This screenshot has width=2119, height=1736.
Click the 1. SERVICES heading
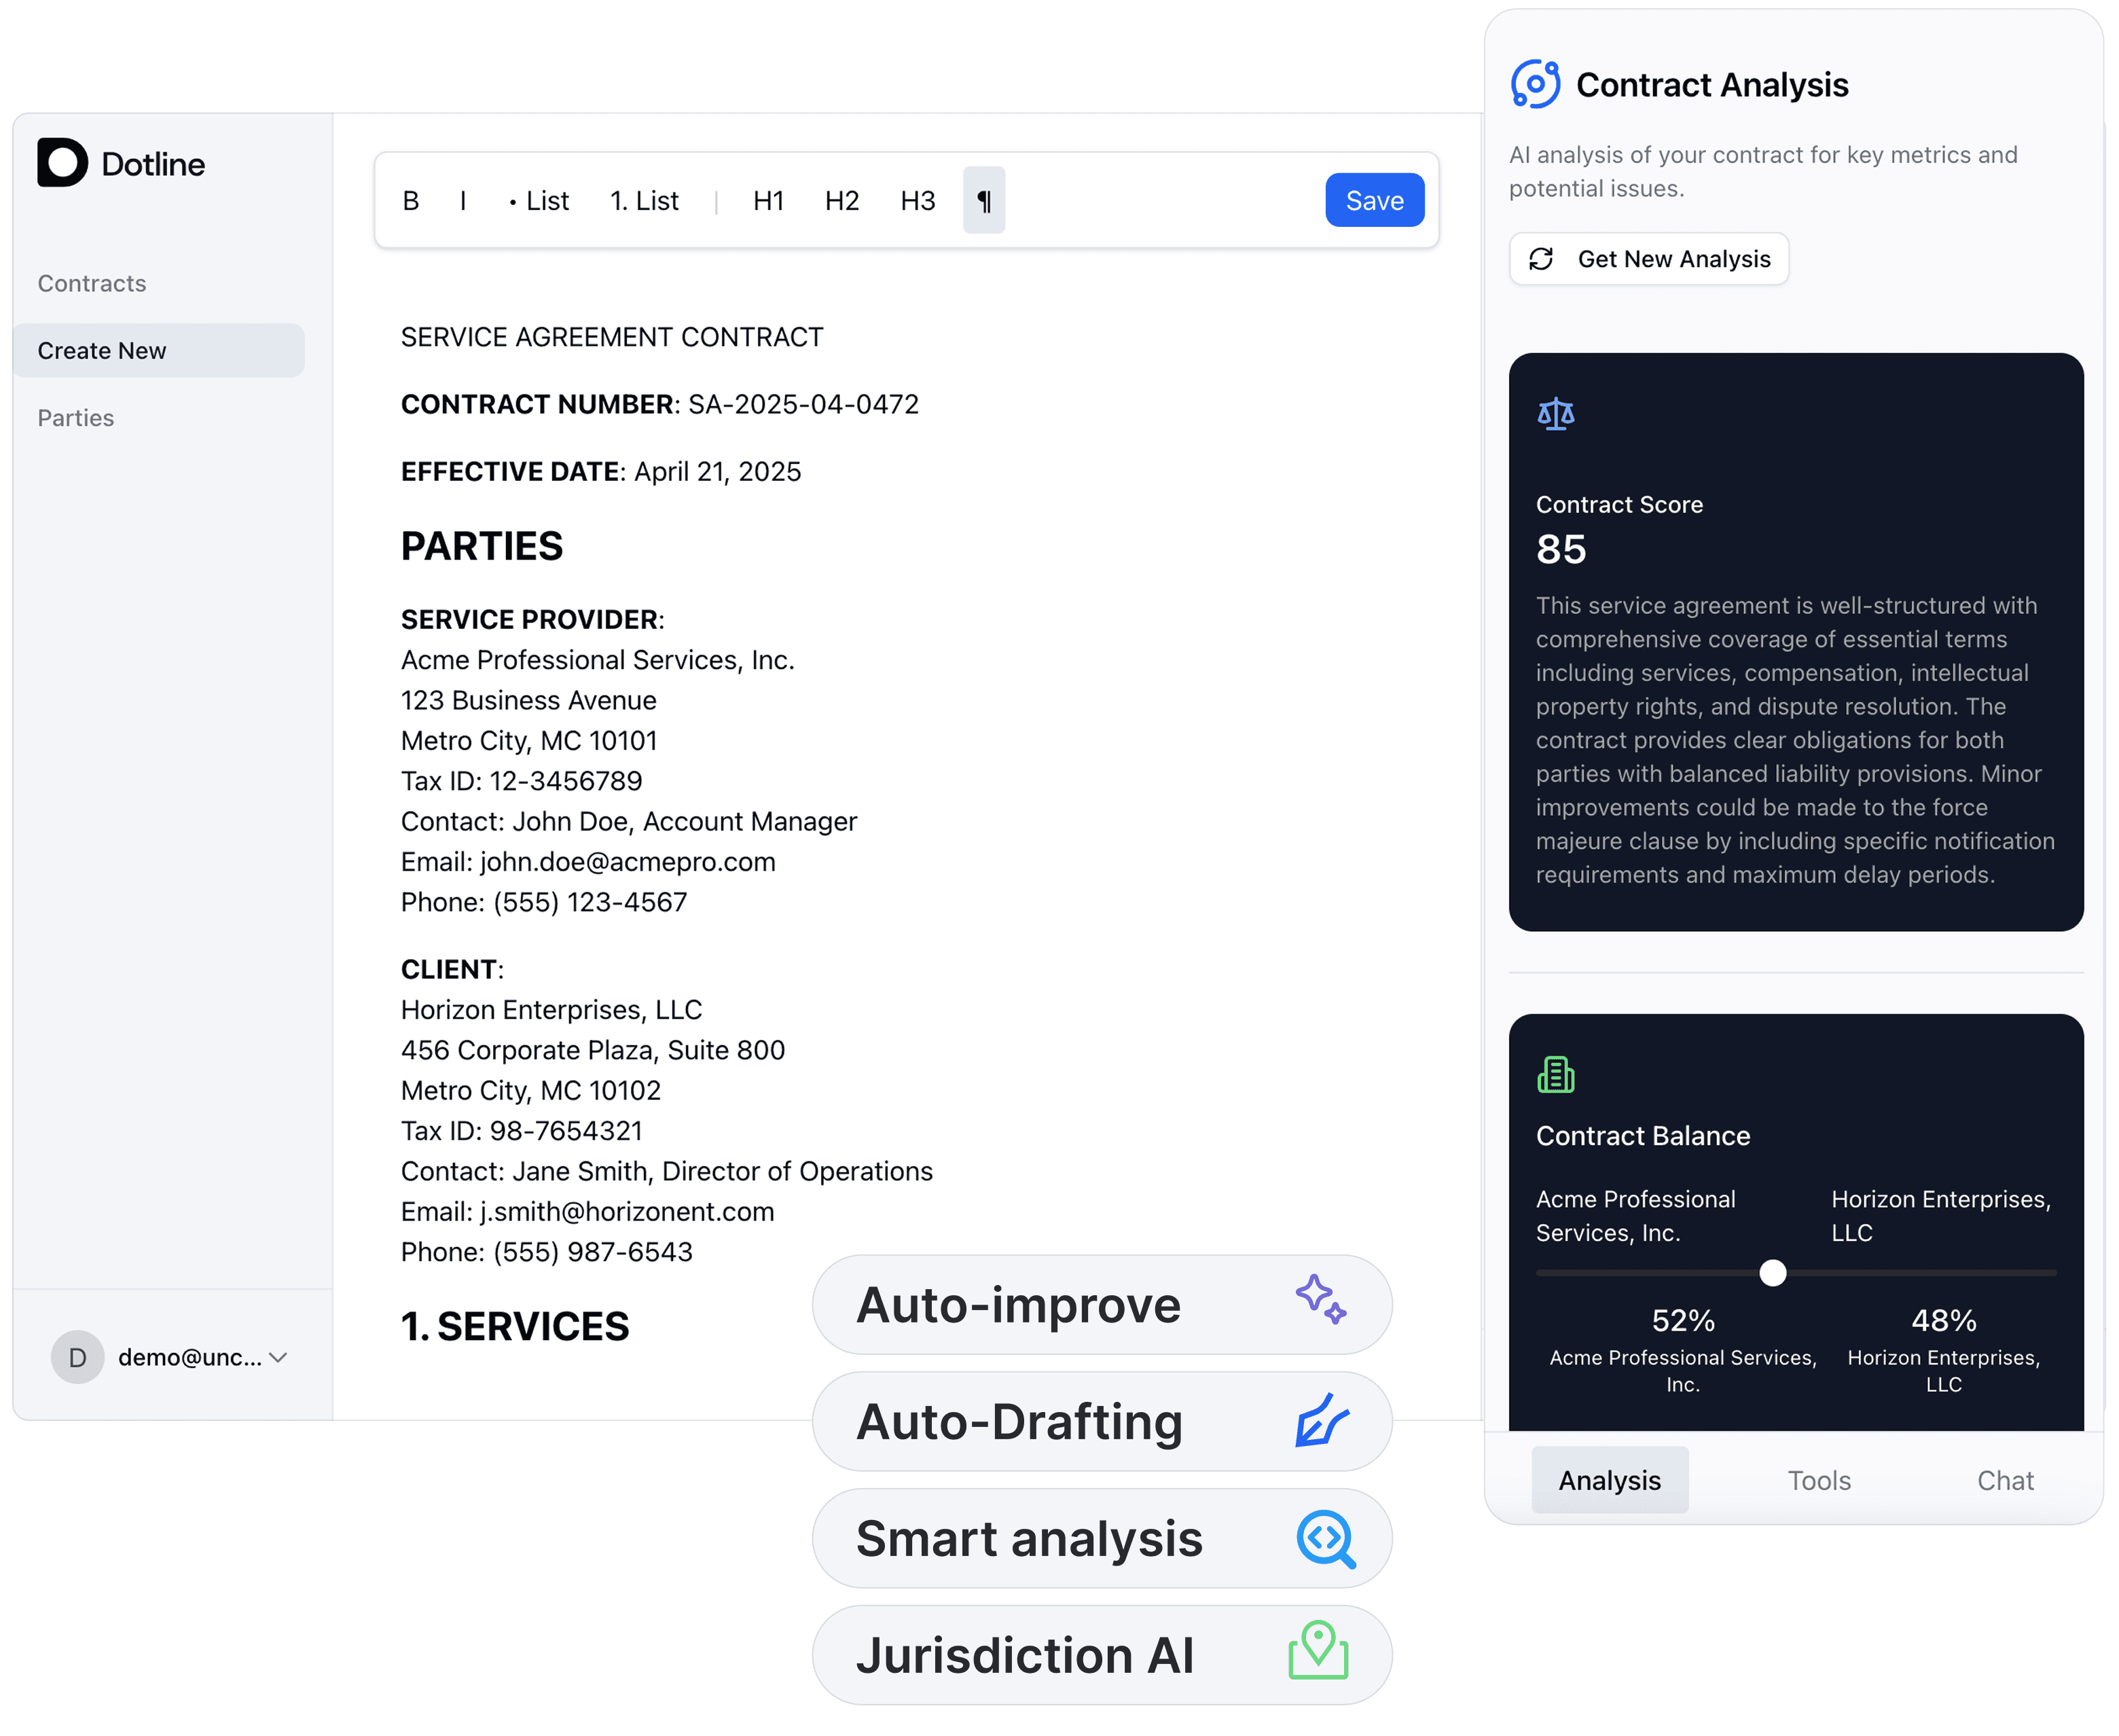(x=515, y=1326)
